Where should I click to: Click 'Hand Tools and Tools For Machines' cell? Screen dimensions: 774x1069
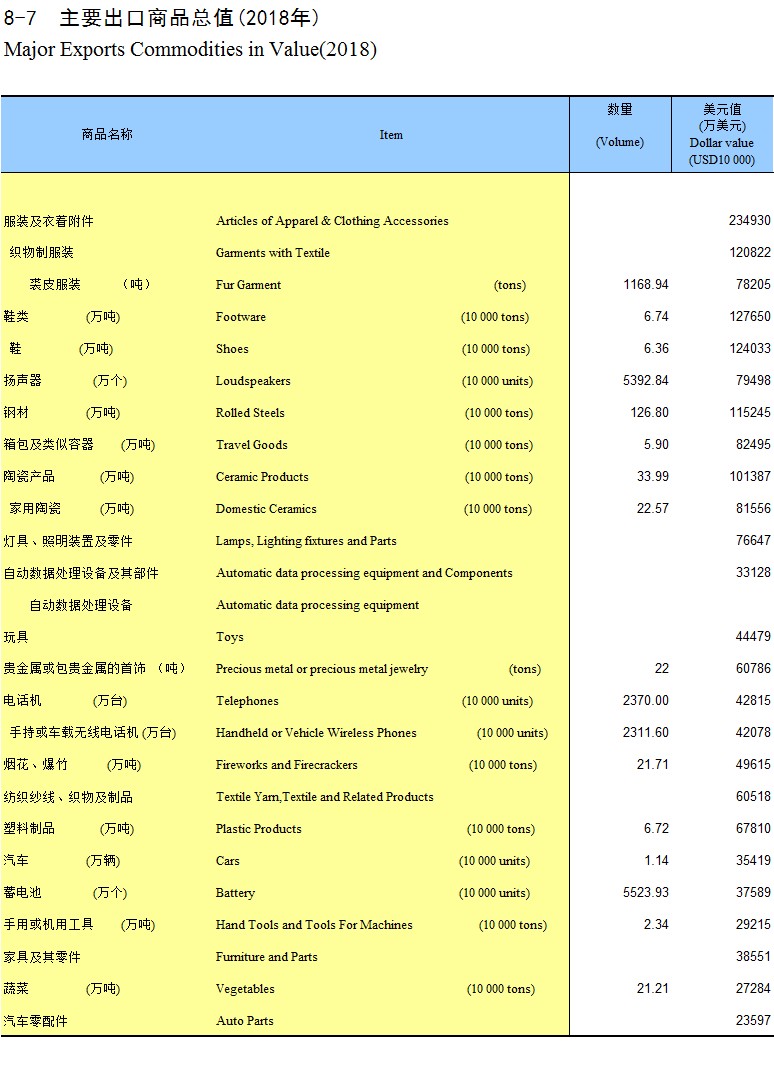point(314,926)
